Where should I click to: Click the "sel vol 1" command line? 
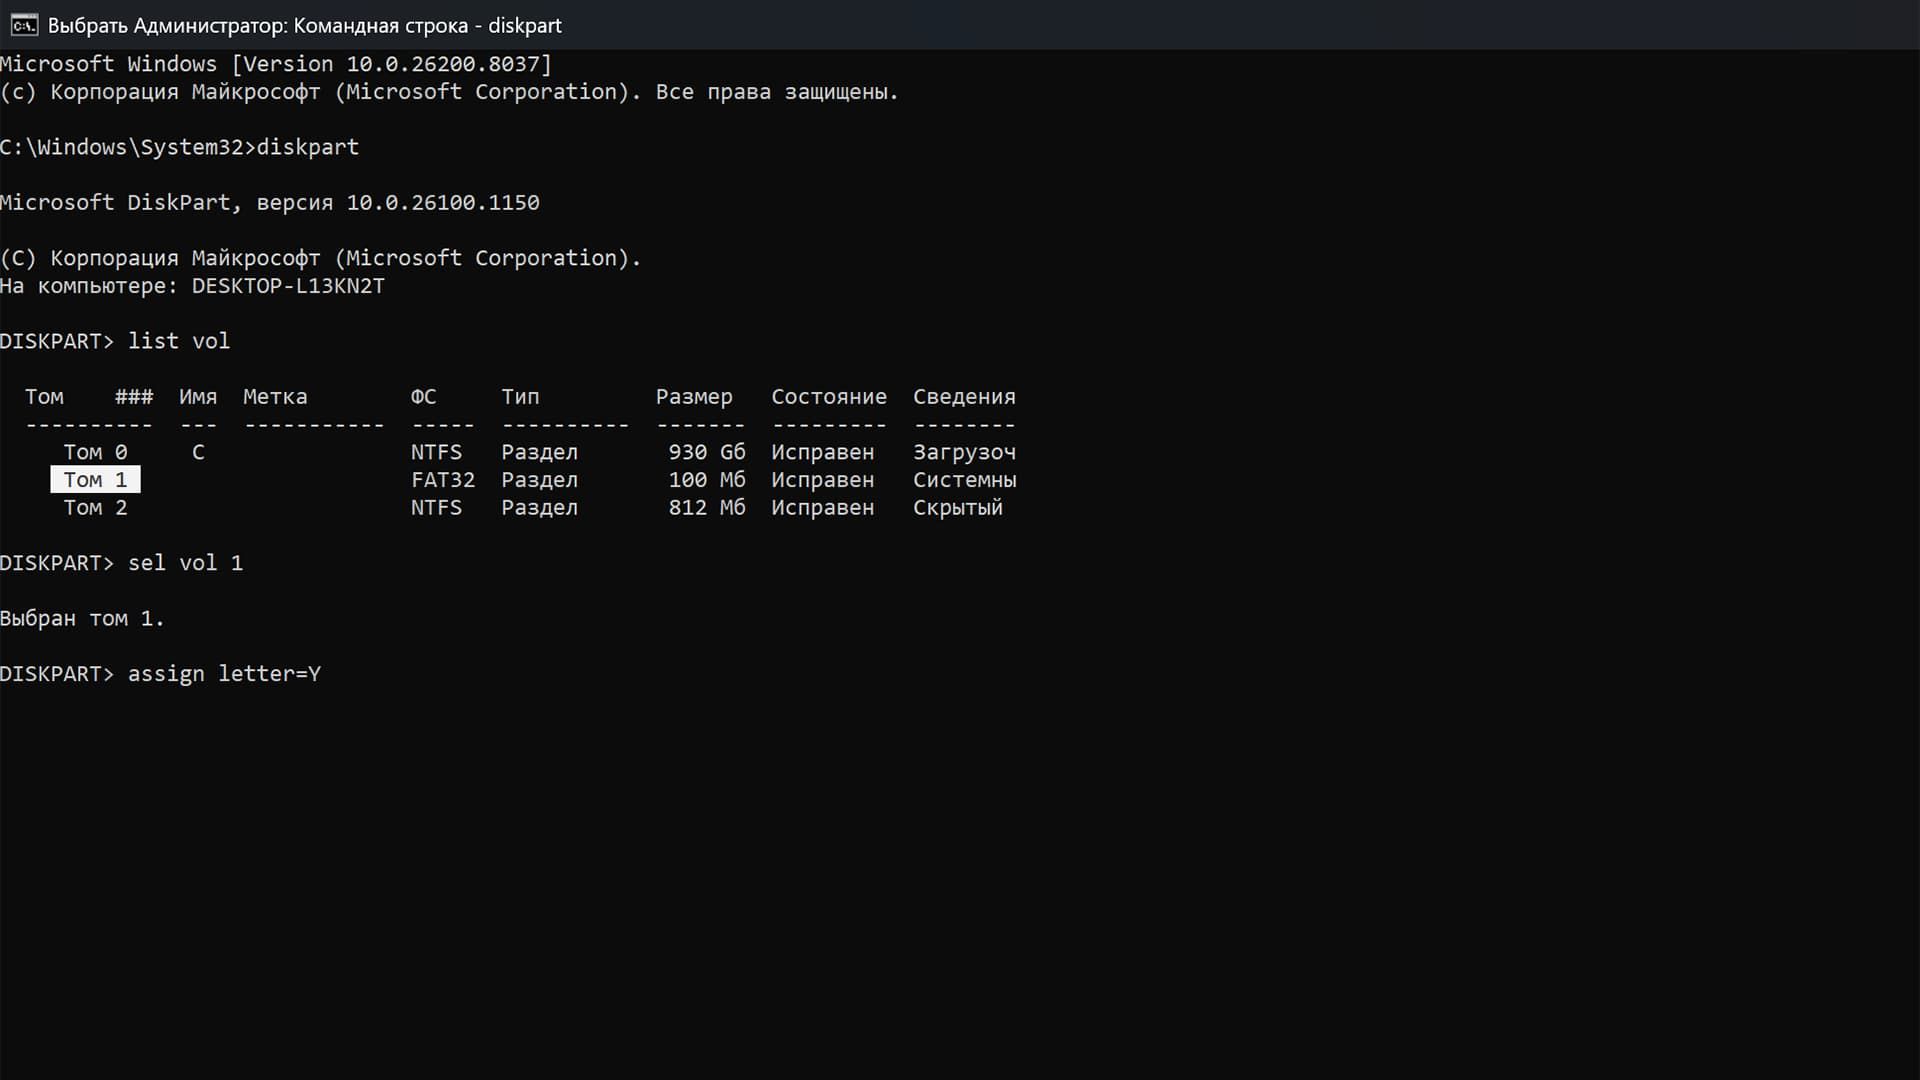[x=186, y=562]
